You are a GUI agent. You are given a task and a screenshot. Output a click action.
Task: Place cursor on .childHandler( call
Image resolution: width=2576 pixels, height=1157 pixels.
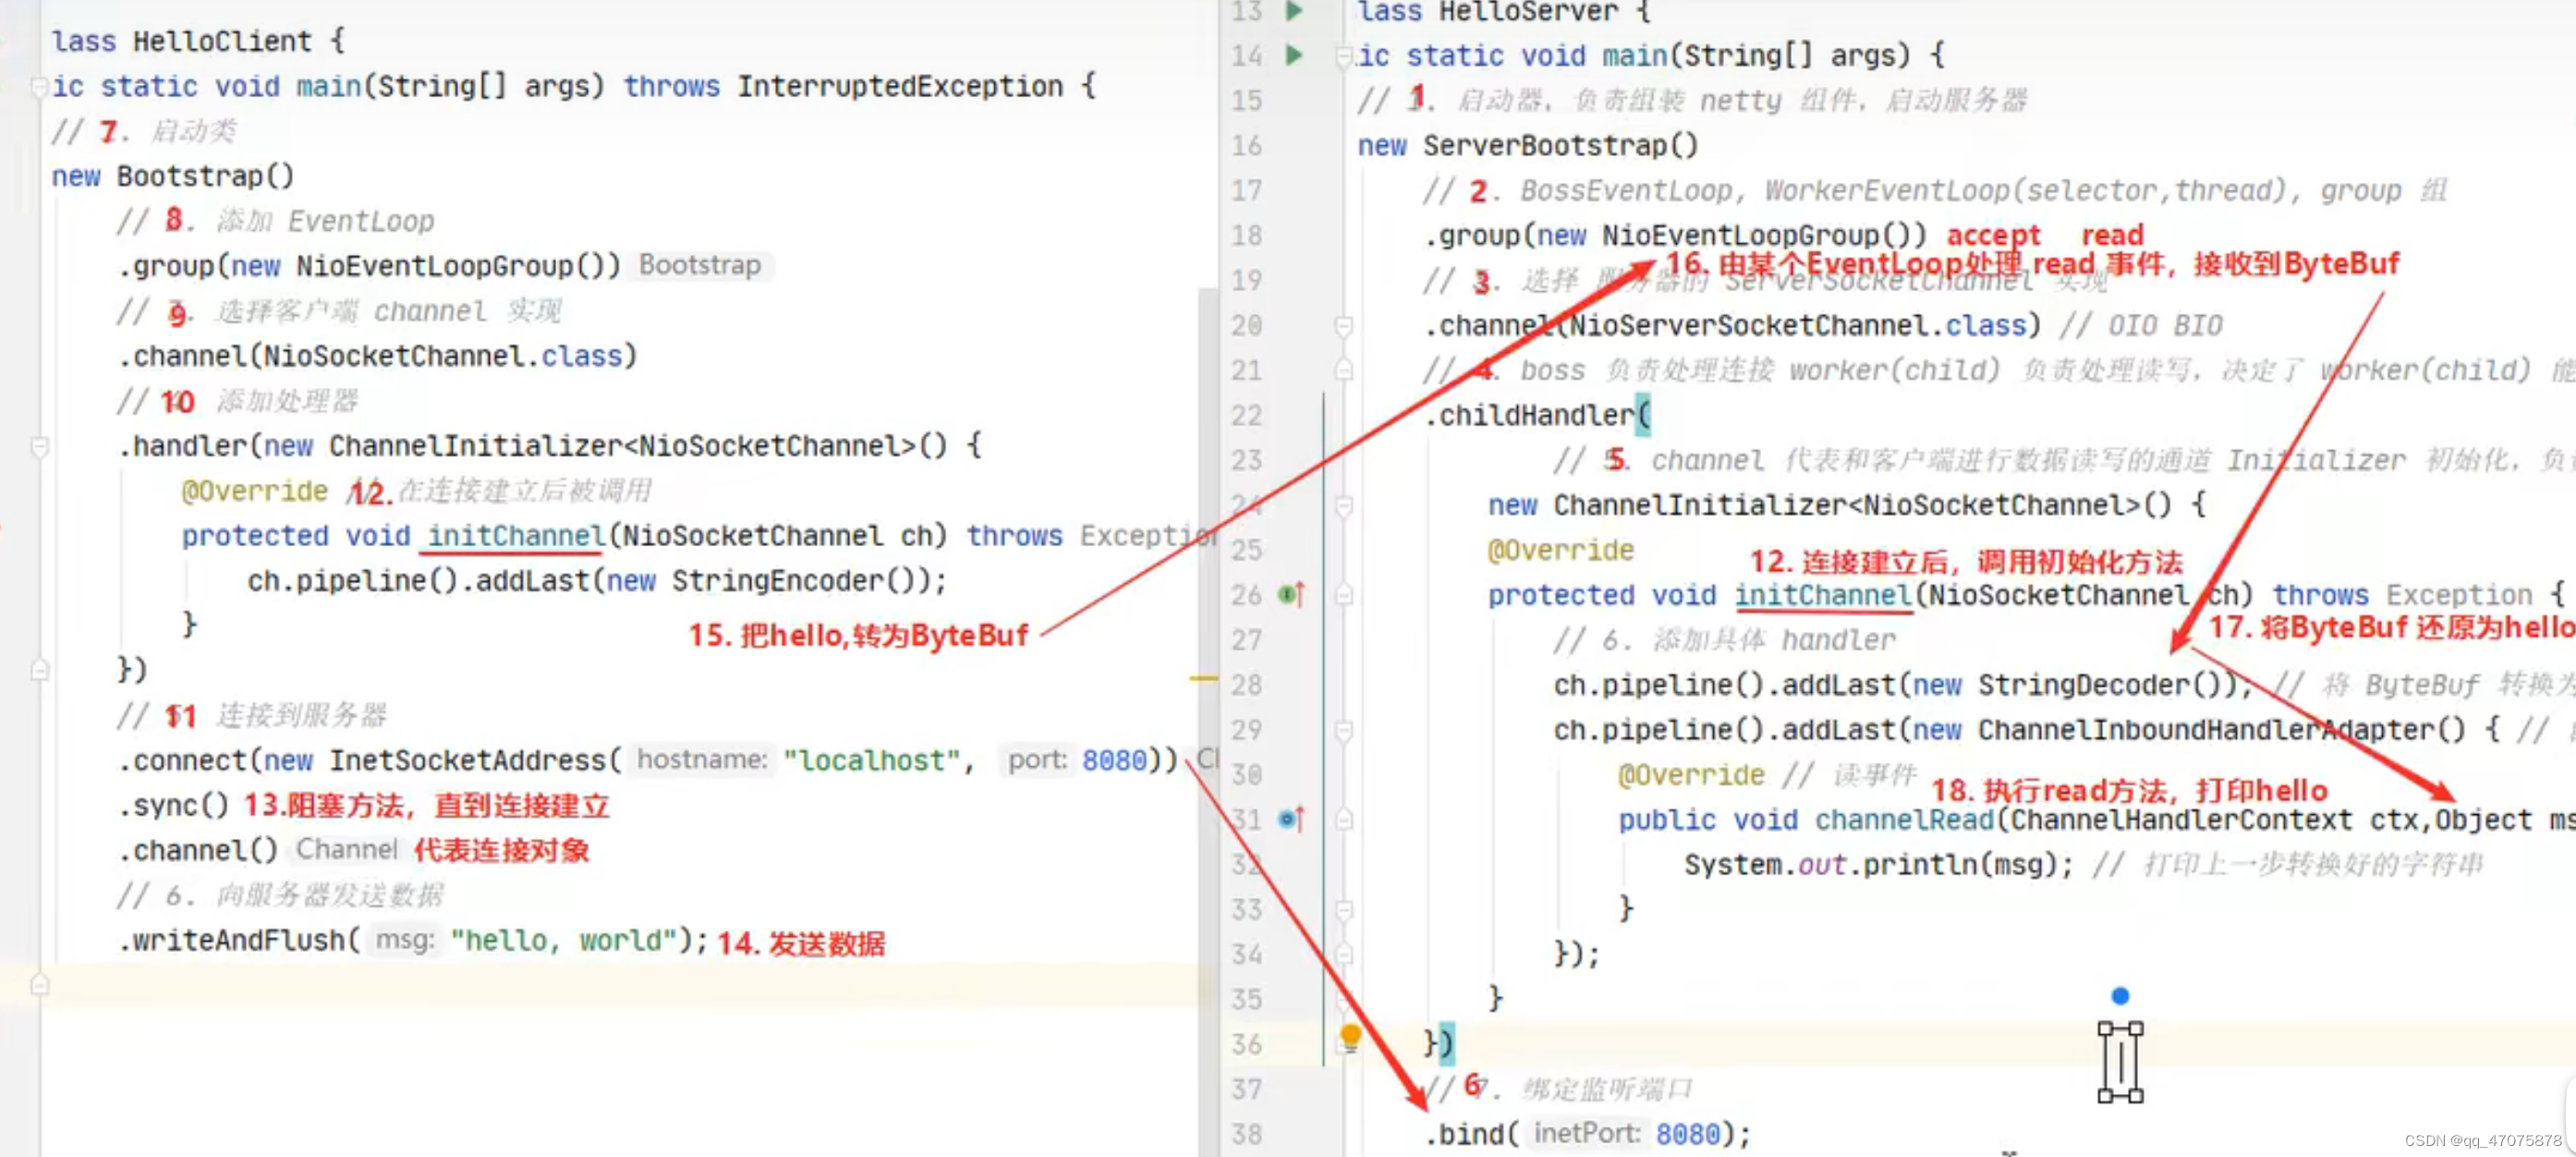pos(1537,416)
